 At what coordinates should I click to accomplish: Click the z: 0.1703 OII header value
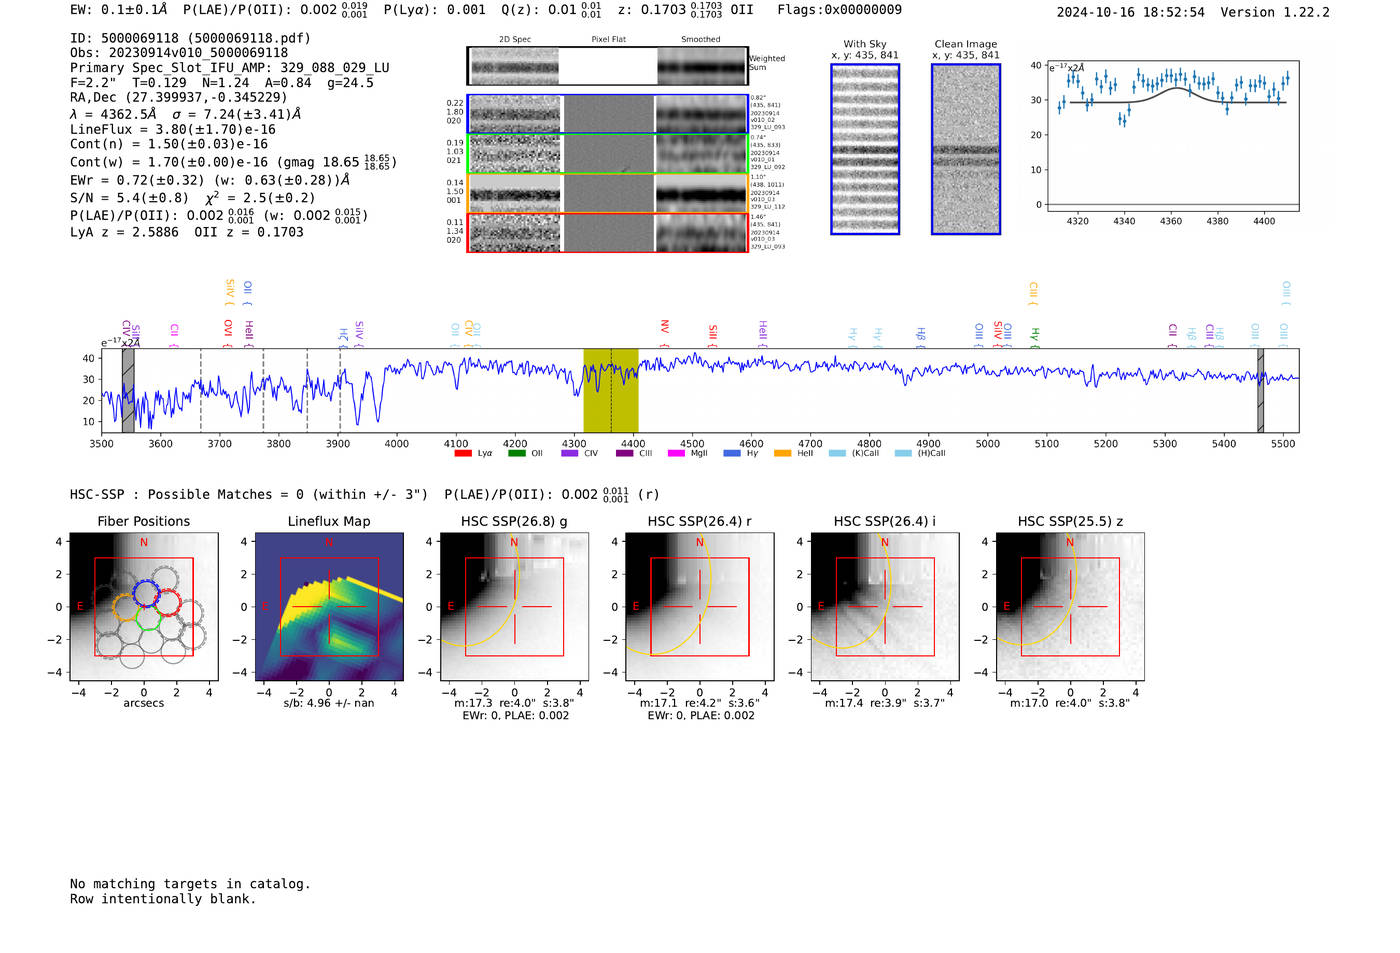686,10
